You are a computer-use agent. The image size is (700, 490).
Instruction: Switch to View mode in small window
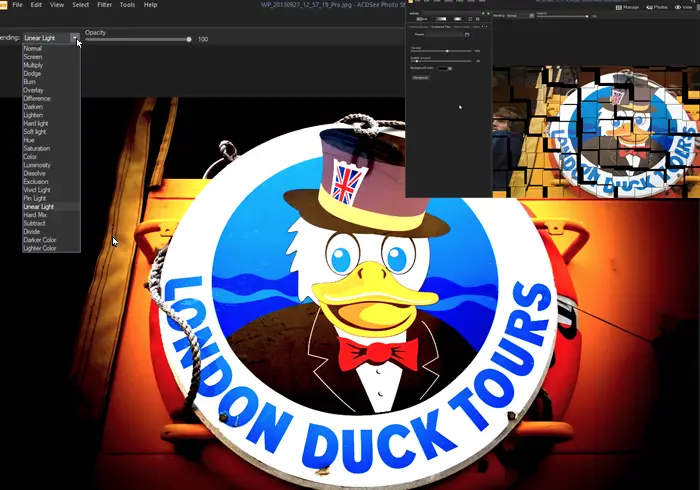tap(684, 7)
